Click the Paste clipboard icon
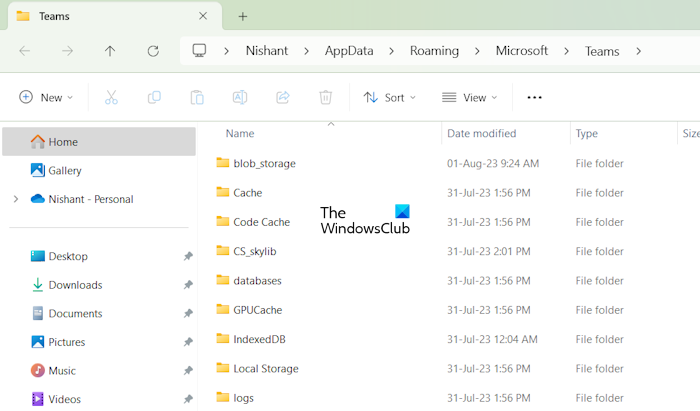The width and height of the screenshot is (700, 411). pos(197,97)
